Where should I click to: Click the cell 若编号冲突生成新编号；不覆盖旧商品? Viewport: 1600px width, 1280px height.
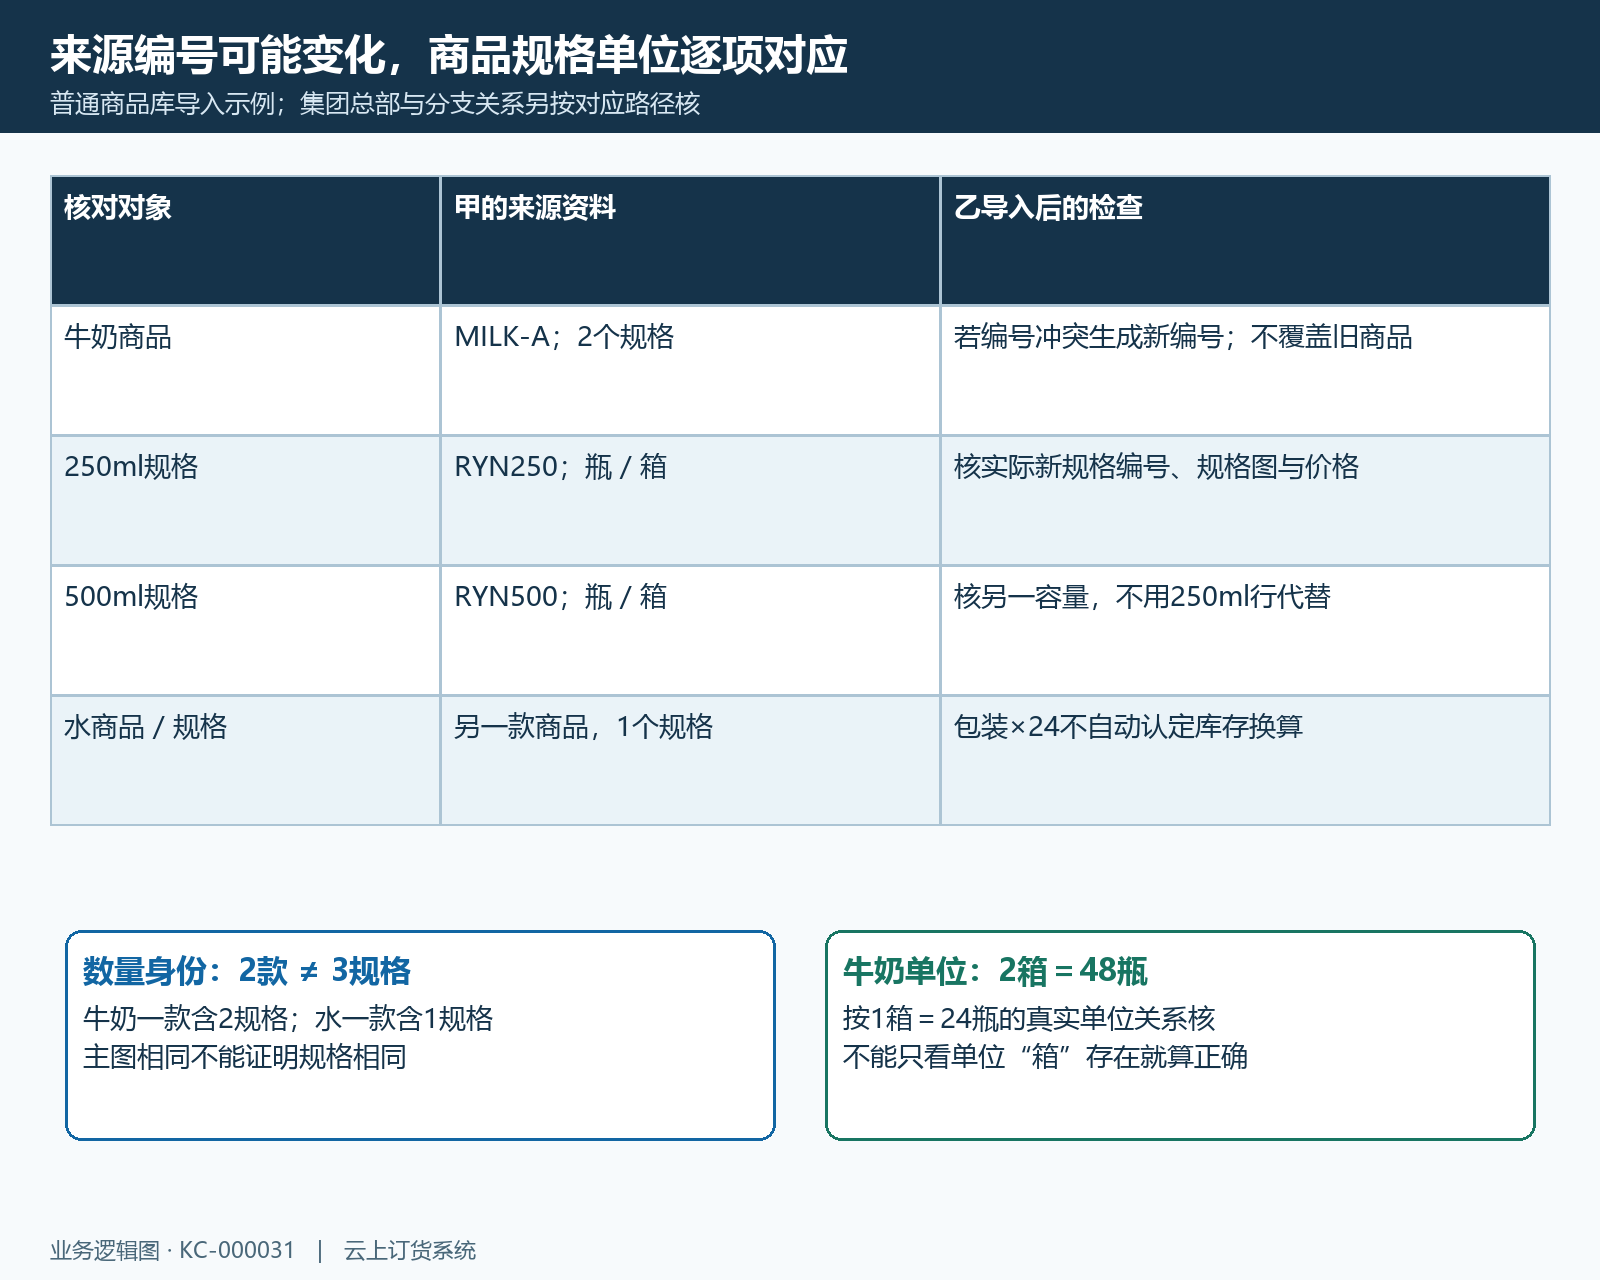[x=1245, y=371]
